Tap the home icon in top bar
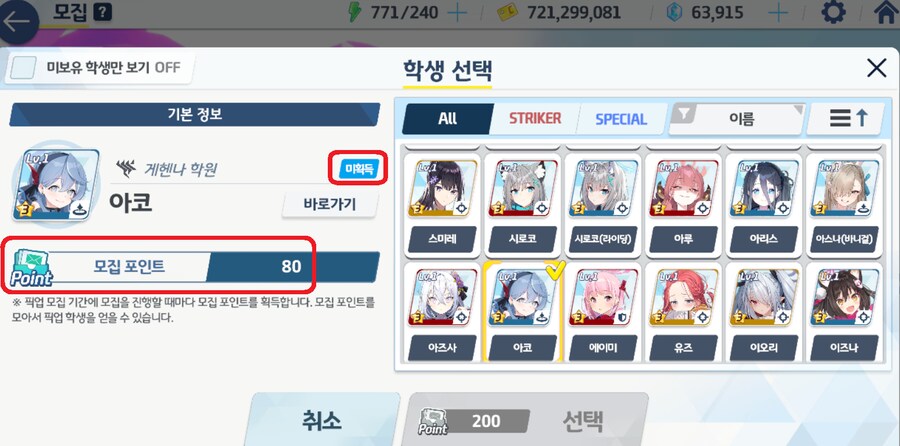 tap(886, 11)
